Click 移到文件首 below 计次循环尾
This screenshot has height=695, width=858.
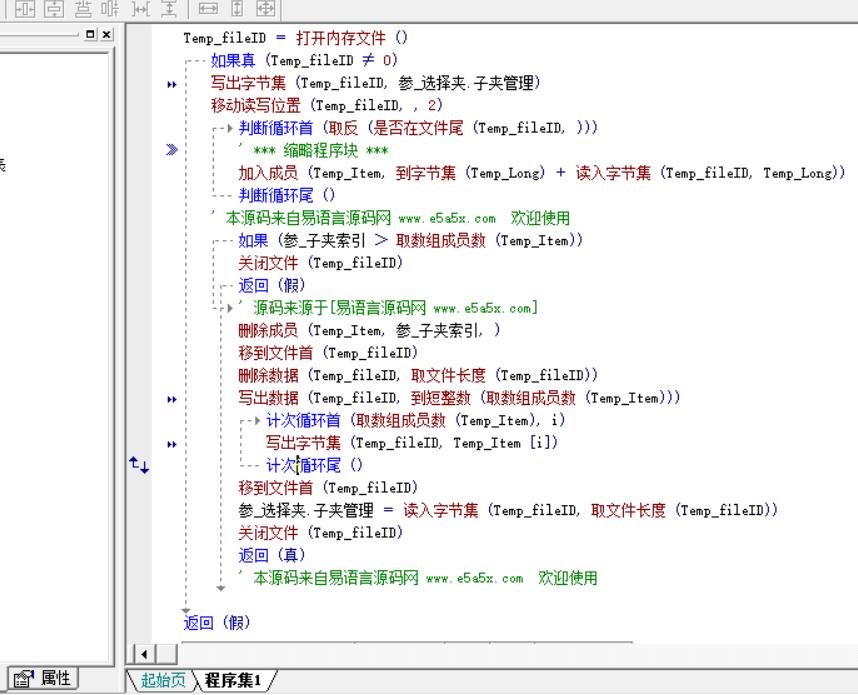tap(276, 488)
